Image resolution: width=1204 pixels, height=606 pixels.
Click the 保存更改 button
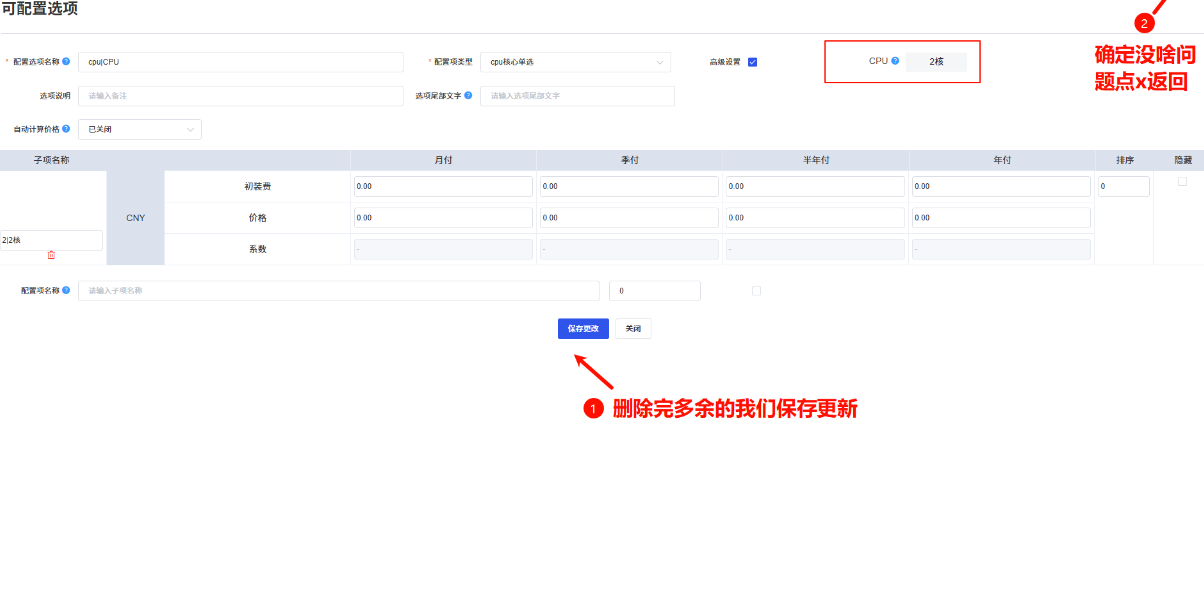(x=582, y=328)
